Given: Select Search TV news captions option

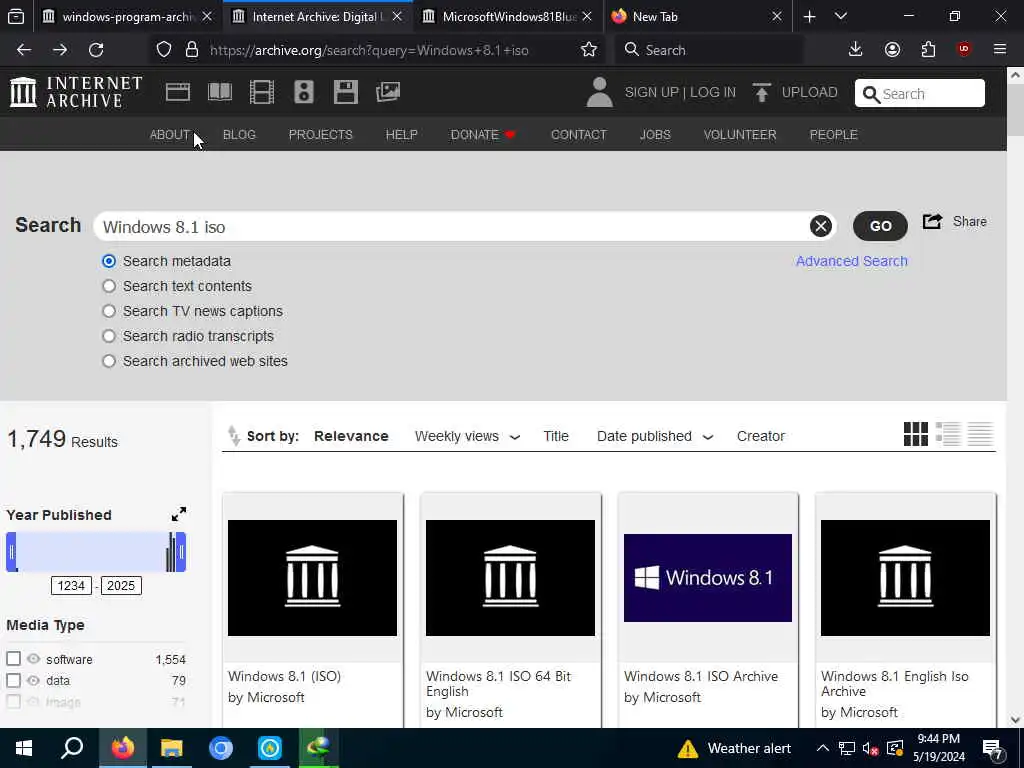Looking at the screenshot, I should pyautogui.click(x=109, y=311).
